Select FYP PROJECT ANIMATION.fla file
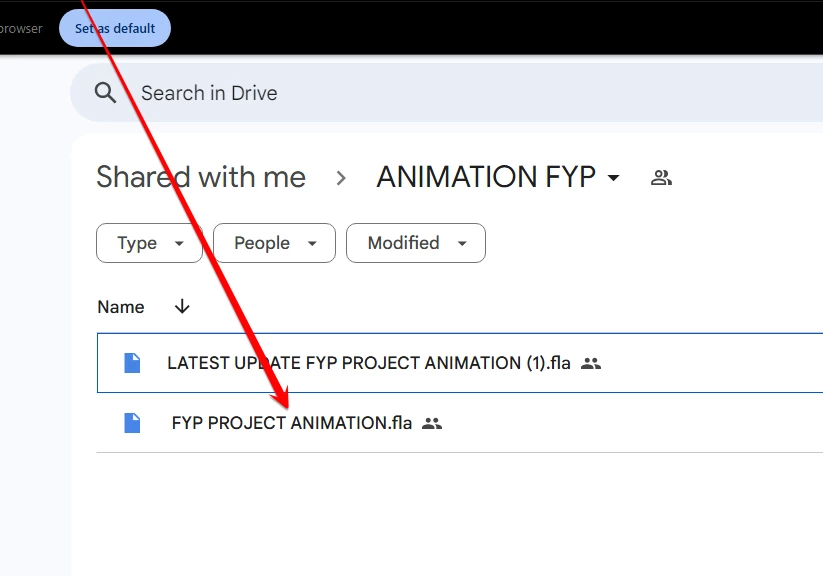The image size is (823, 576). (460, 423)
